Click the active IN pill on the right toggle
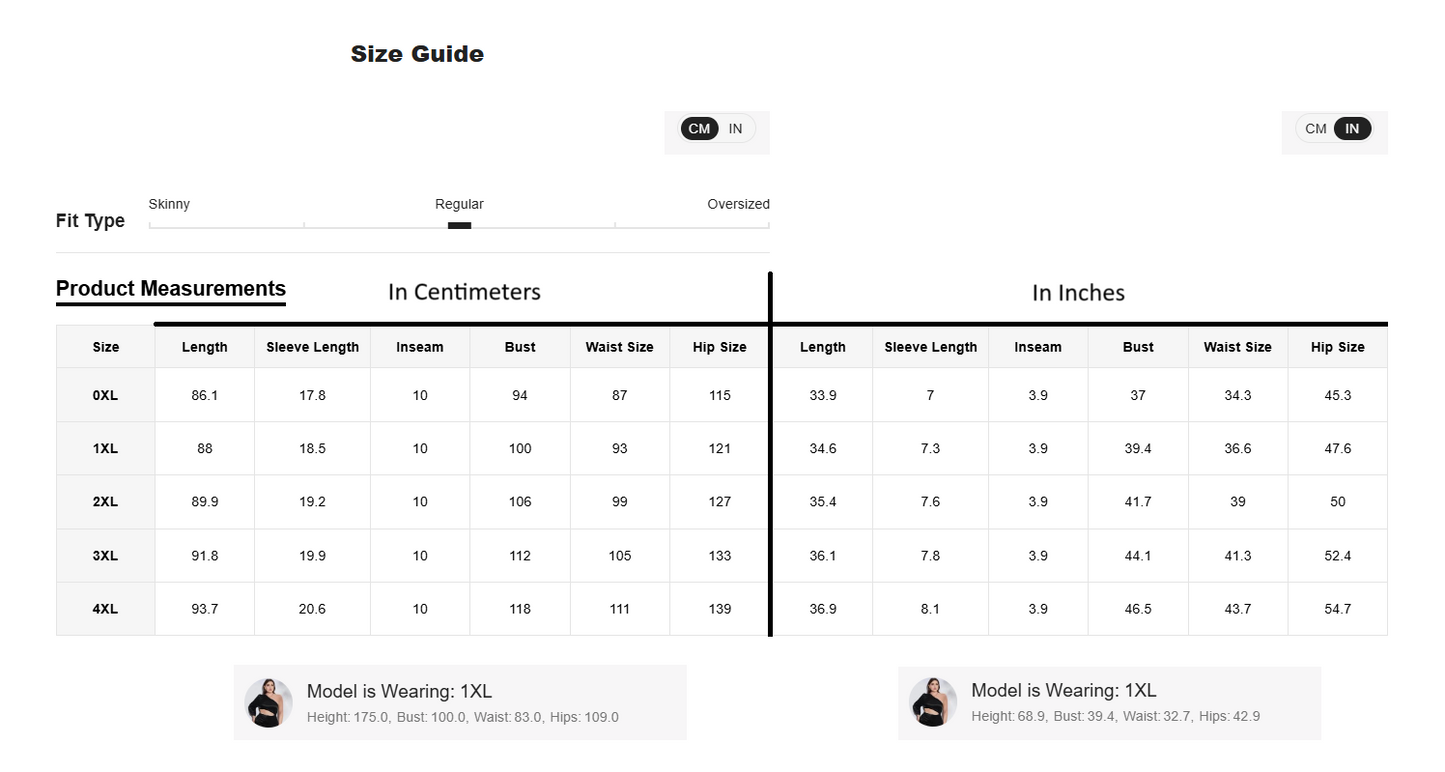The width and height of the screenshot is (1445, 772). pos(1352,129)
